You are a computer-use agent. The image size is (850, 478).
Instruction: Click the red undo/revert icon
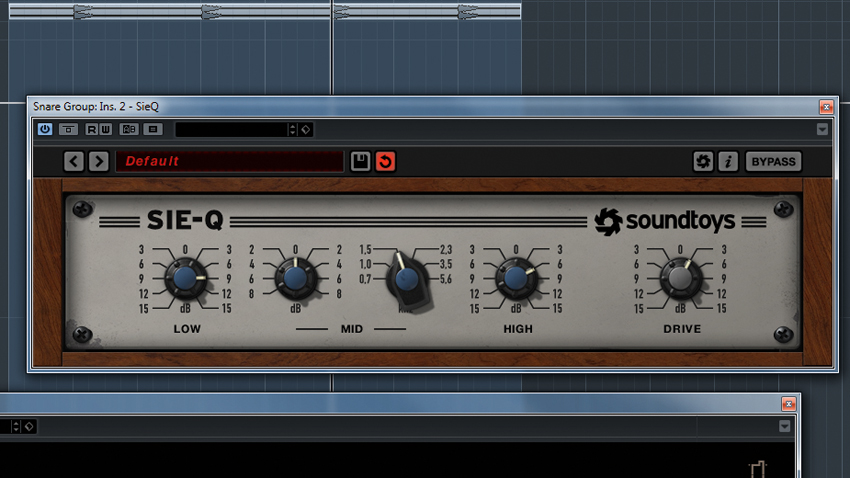coord(385,161)
